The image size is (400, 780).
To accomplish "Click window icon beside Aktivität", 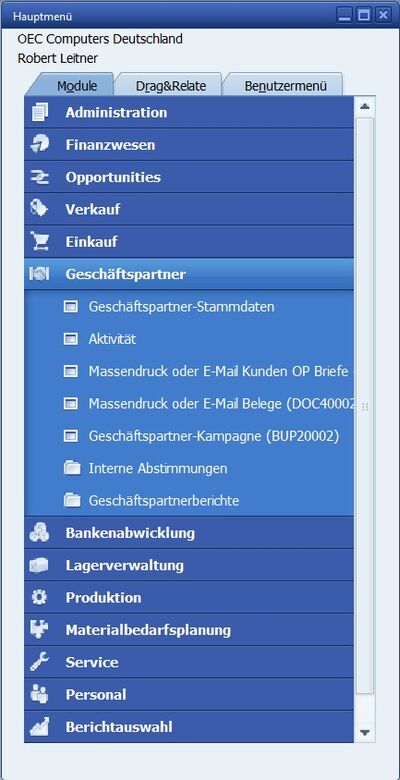I will pos(72,339).
